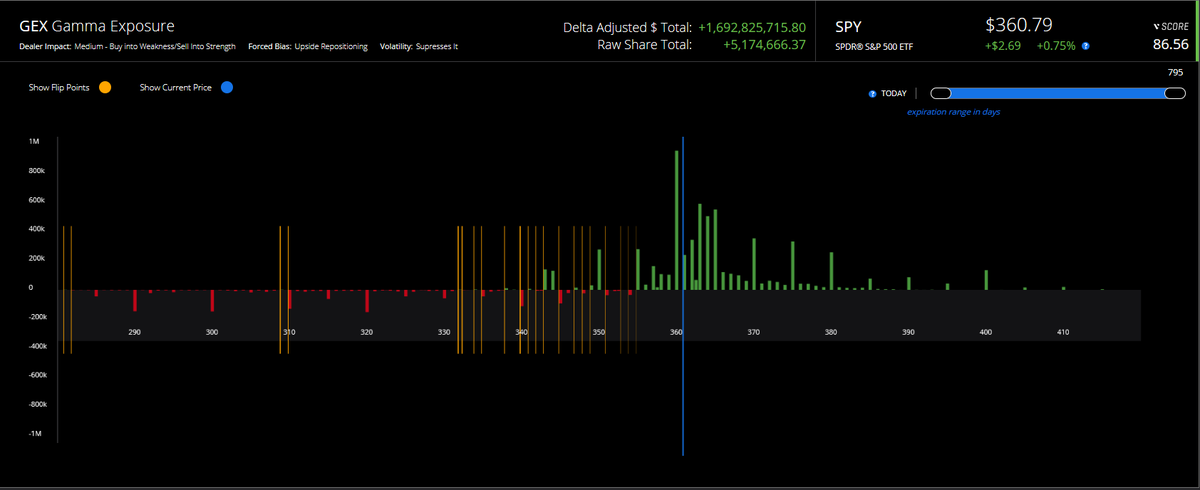Grab right handle of expiration range slider
Viewport: 1200px width, 490px height.
(x=1175, y=93)
